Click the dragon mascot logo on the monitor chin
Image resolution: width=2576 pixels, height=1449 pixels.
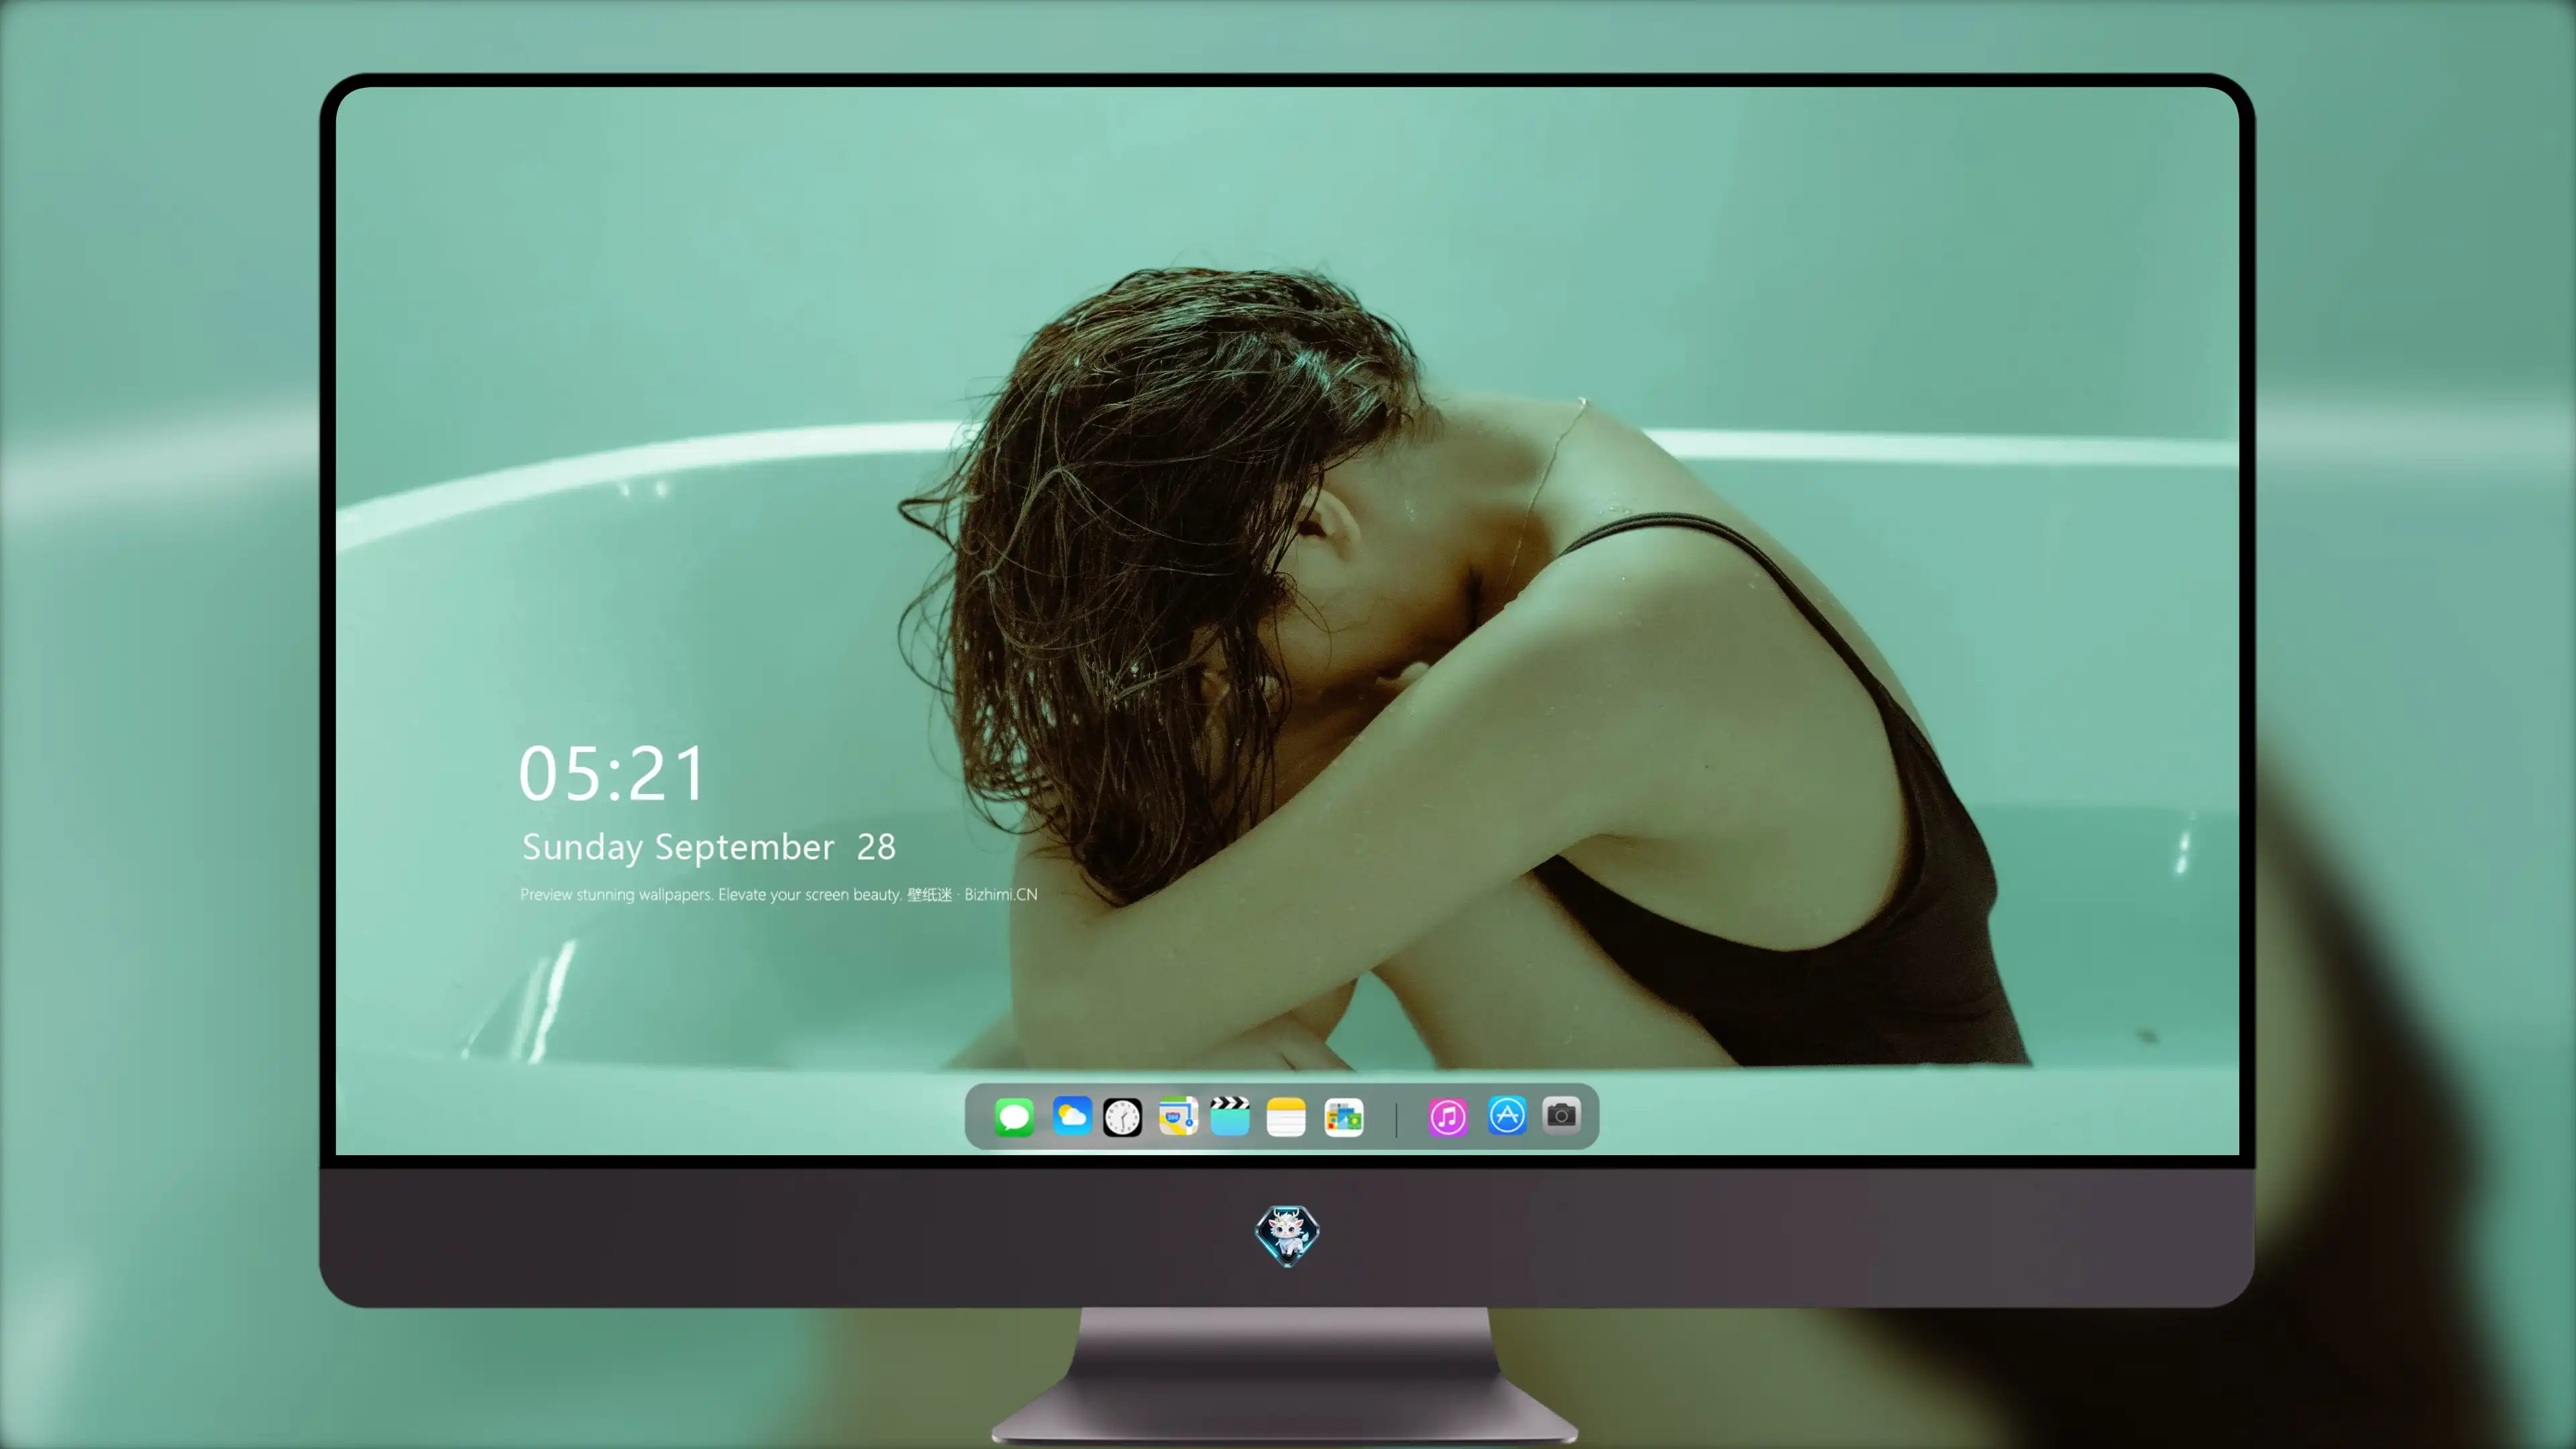[x=1287, y=1236]
